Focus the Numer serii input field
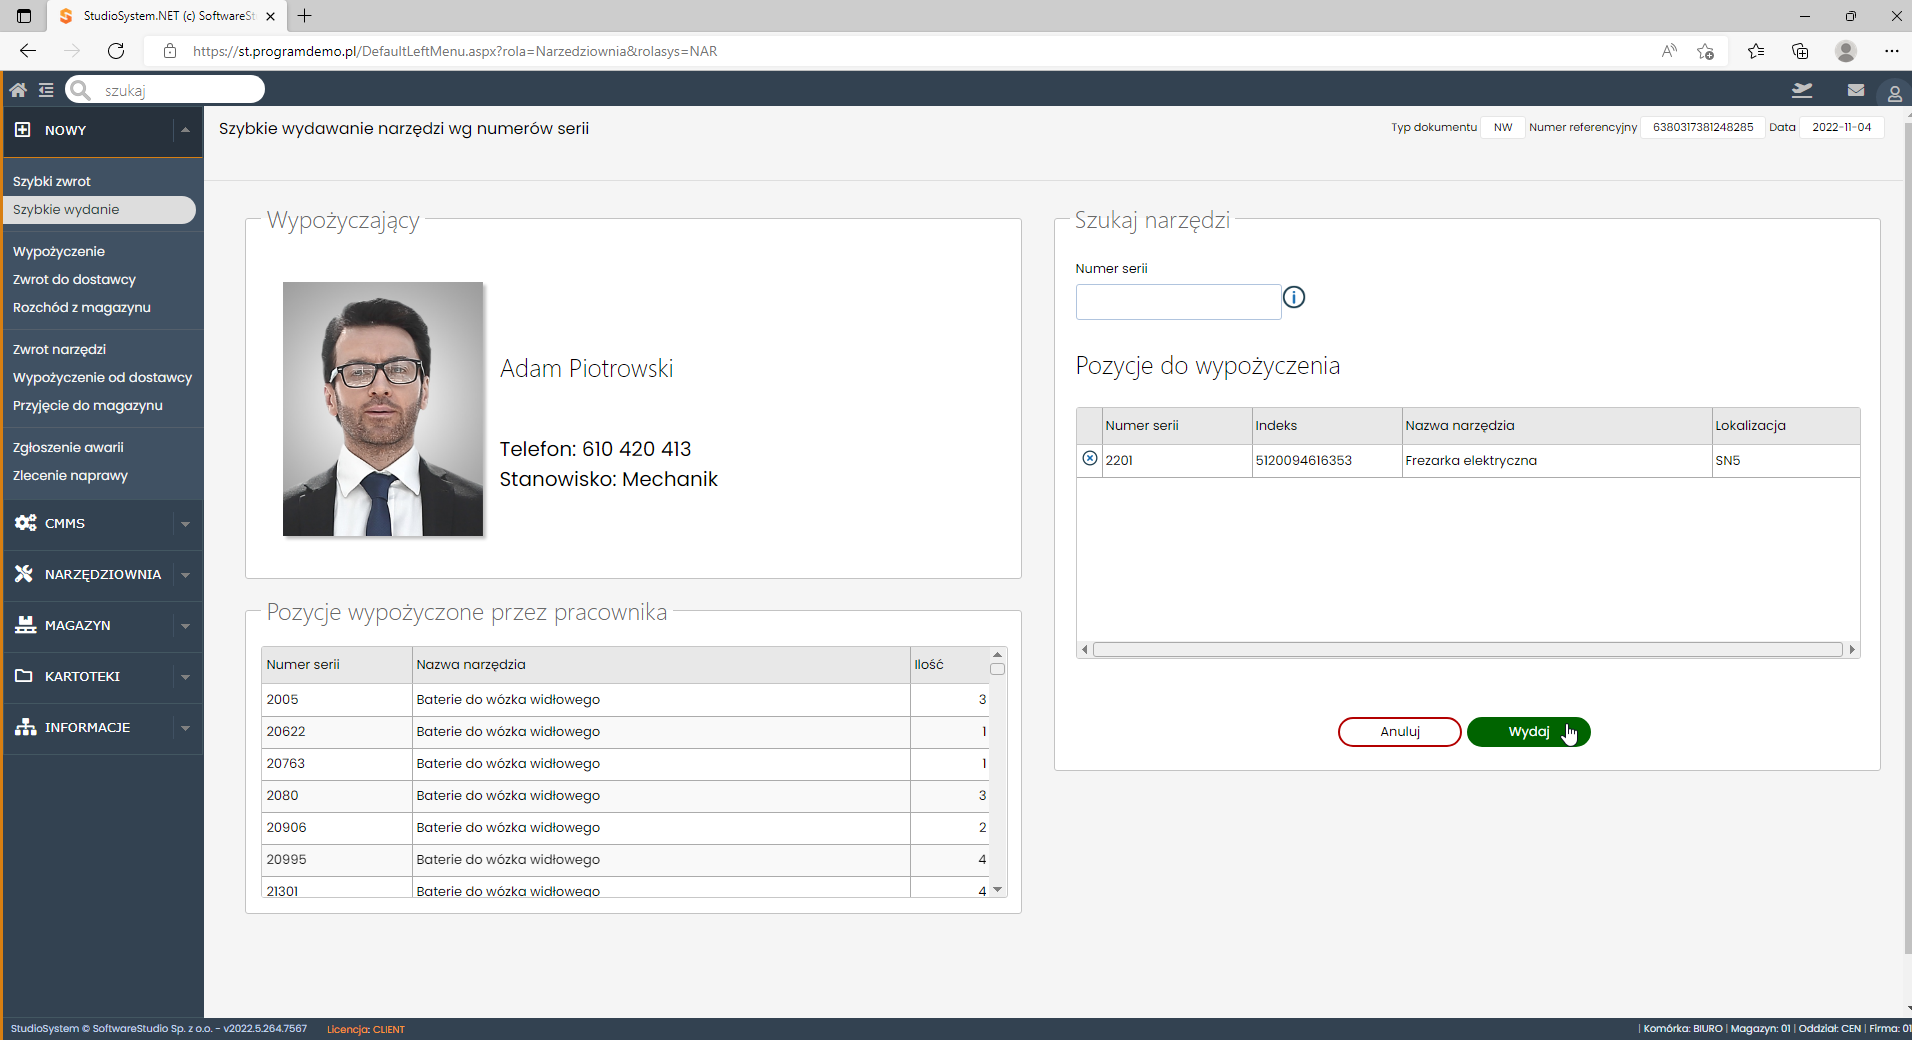The width and height of the screenshot is (1912, 1040). point(1178,302)
